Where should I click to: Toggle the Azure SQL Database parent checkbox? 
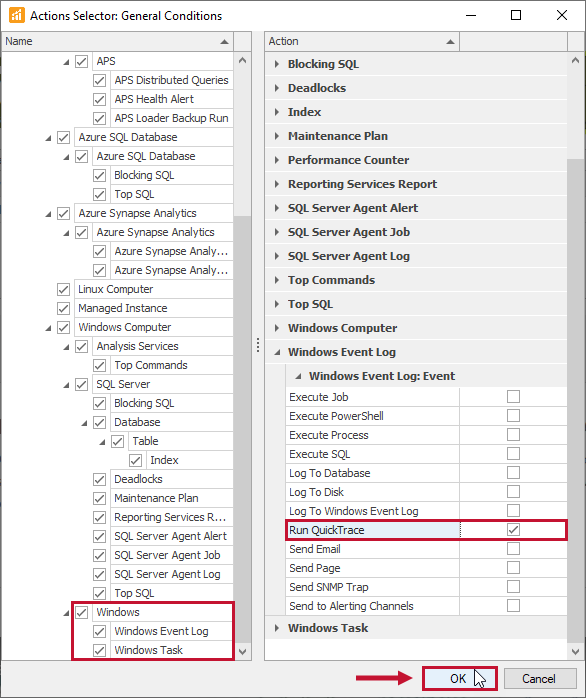click(63, 137)
